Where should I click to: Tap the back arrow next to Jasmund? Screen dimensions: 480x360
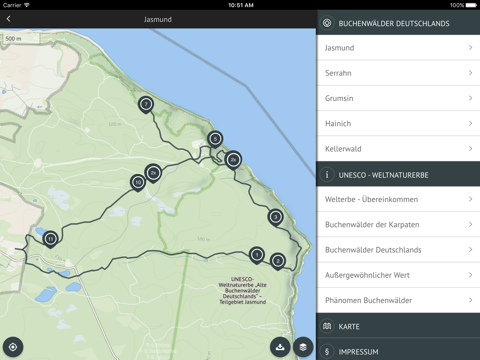9,19
